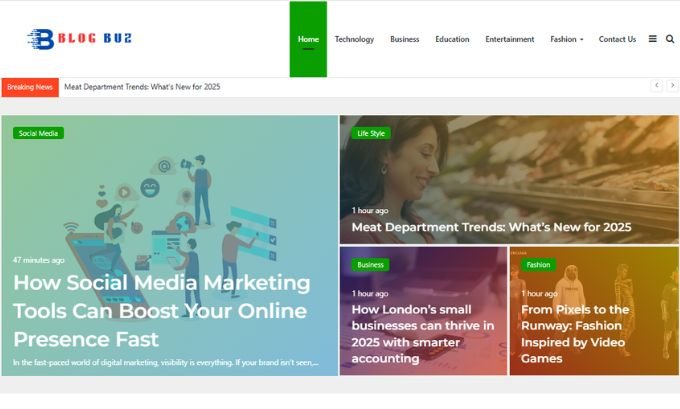Viewport: 680px width, 409px height.
Task: Click the social media article excerpt text
Action: point(166,363)
